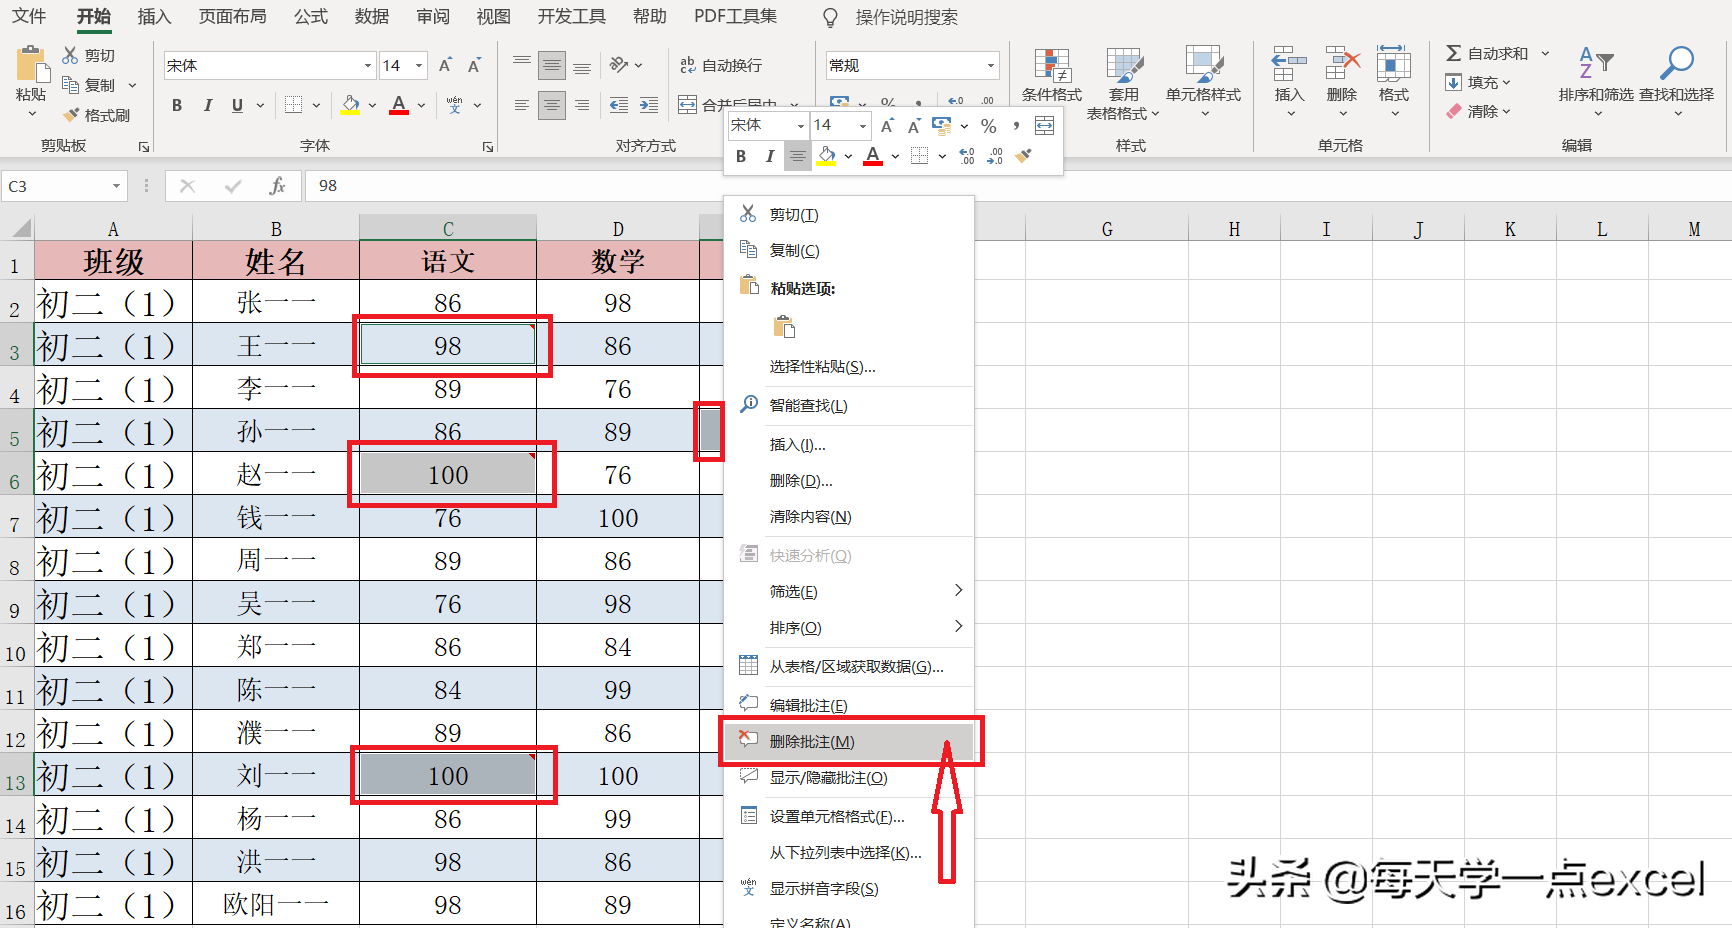Expand 排序(O) submenu in context menu
Image resolution: width=1732 pixels, height=928 pixels.
tap(850, 627)
